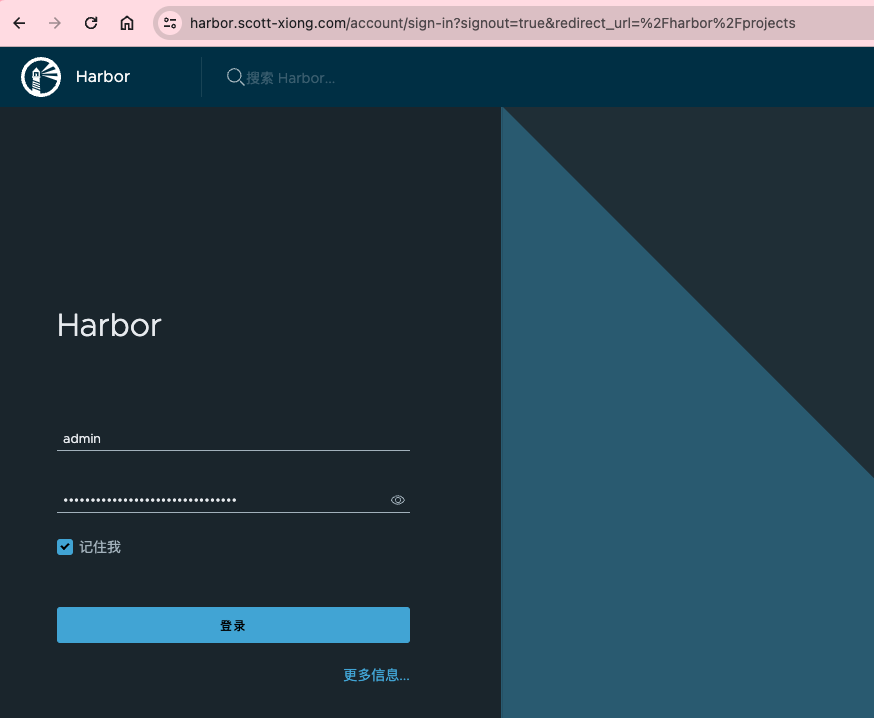
Task: Click the browser forward arrow
Action: [x=55, y=23]
